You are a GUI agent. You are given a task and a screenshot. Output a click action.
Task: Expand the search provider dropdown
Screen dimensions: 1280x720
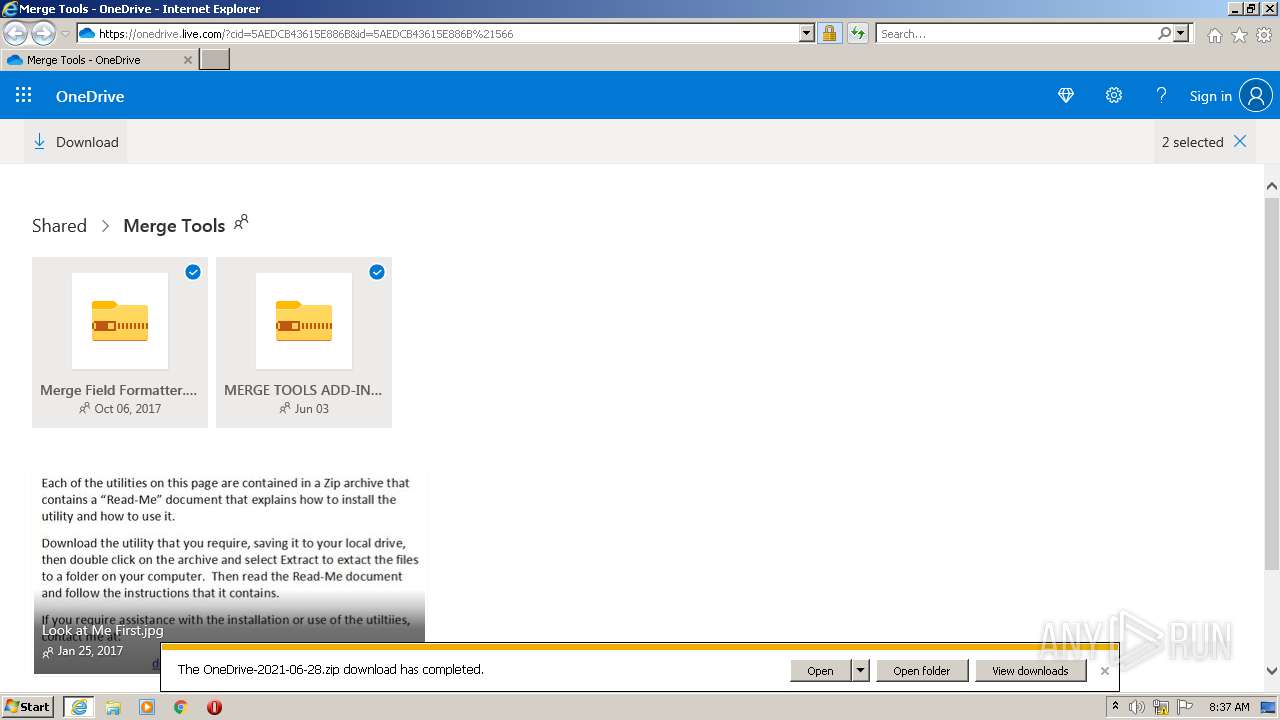1182,33
